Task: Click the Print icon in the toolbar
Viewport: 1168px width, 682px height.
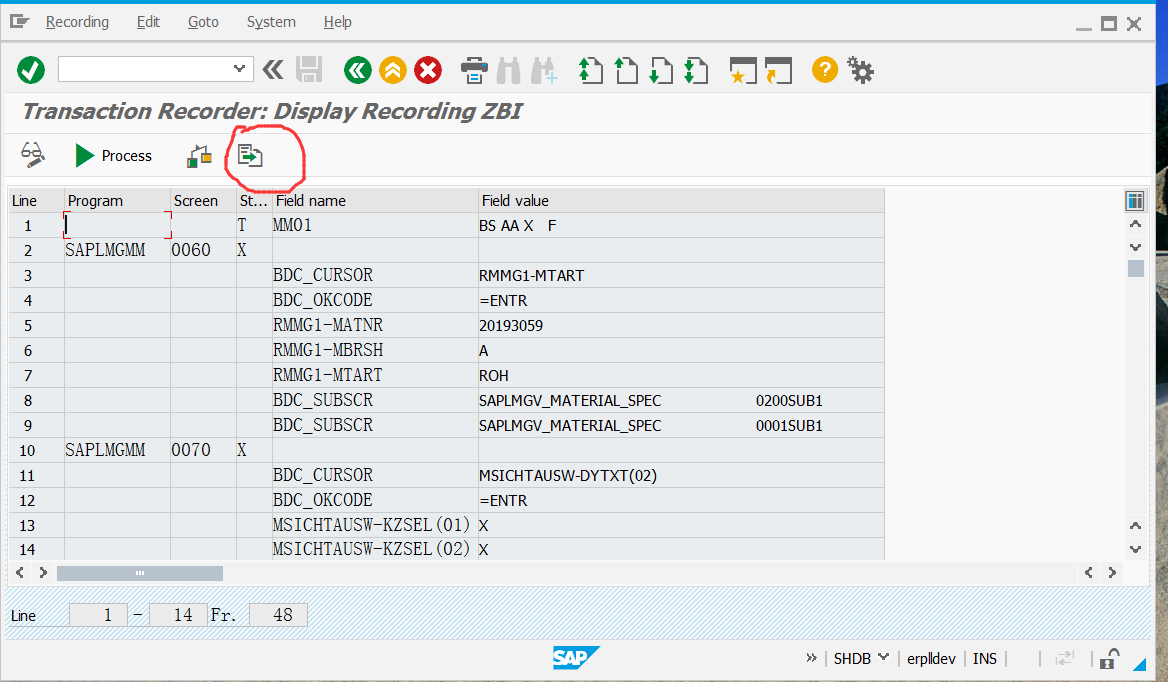Action: [474, 69]
